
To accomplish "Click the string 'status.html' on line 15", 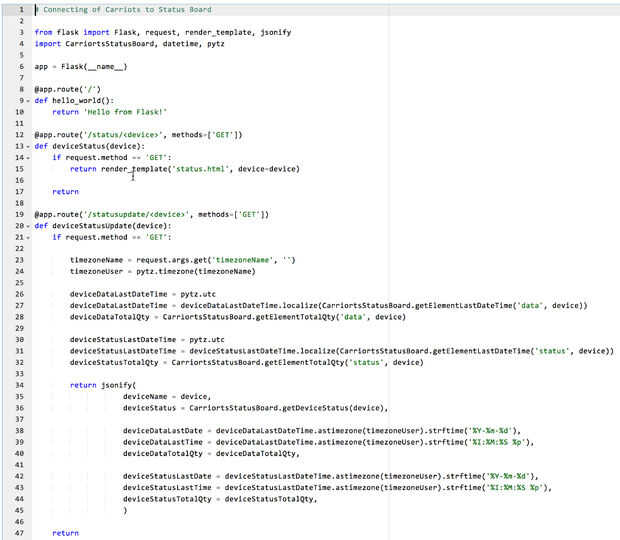I will (x=200, y=169).
